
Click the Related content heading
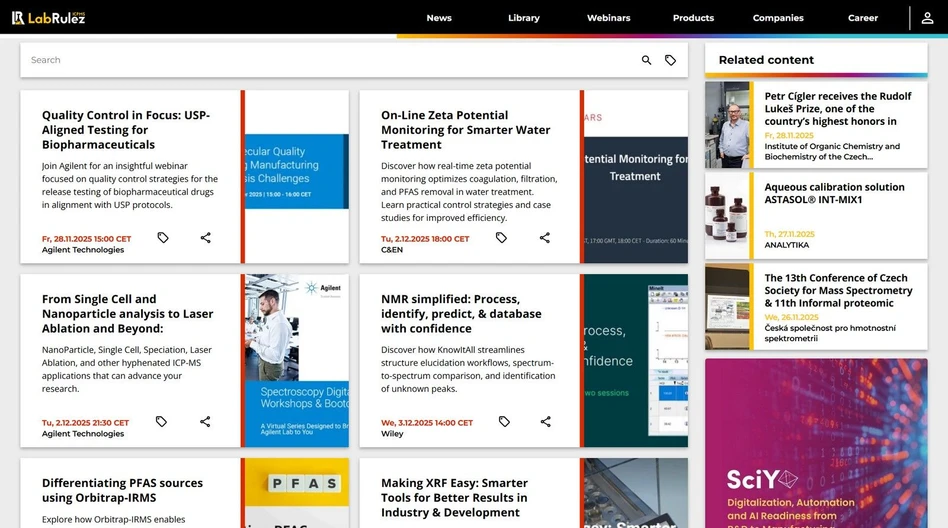[766, 60]
